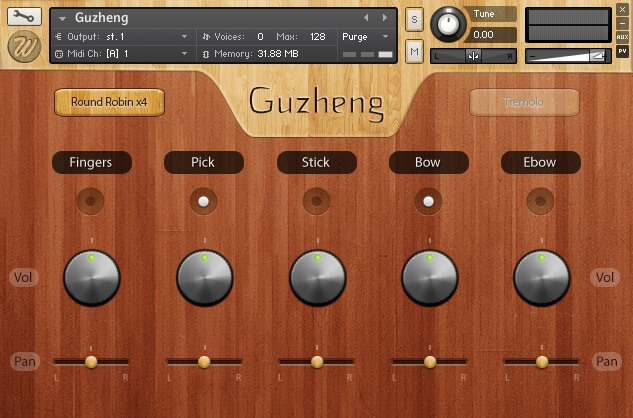The width and height of the screenshot is (633, 418).
Task: Click the Max voices value 128
Action: click(318, 37)
